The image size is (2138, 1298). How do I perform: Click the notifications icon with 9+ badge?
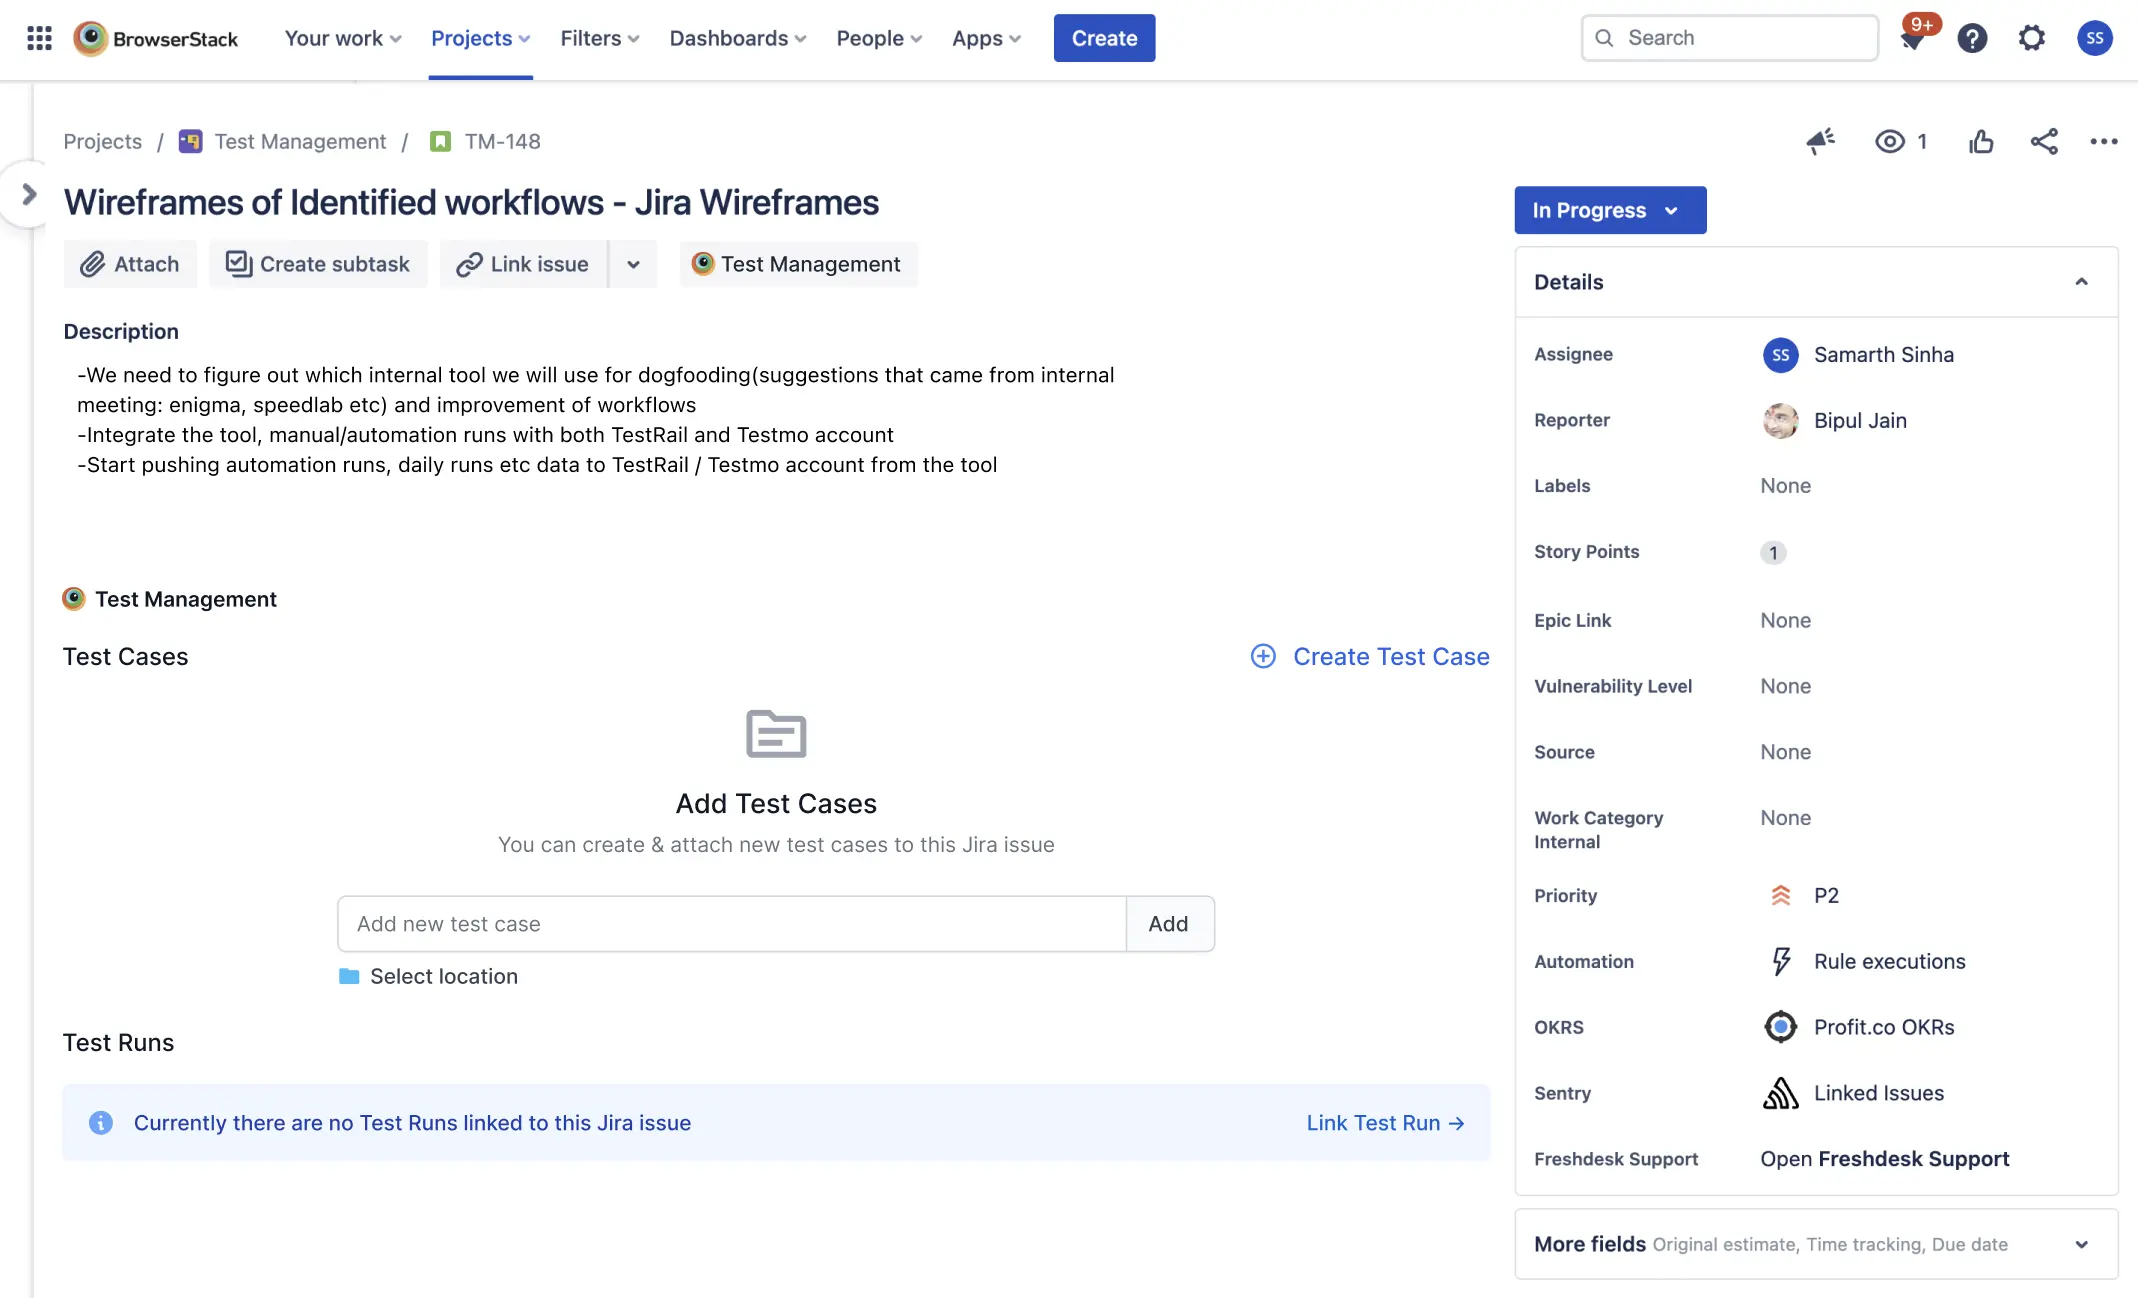(x=1913, y=39)
